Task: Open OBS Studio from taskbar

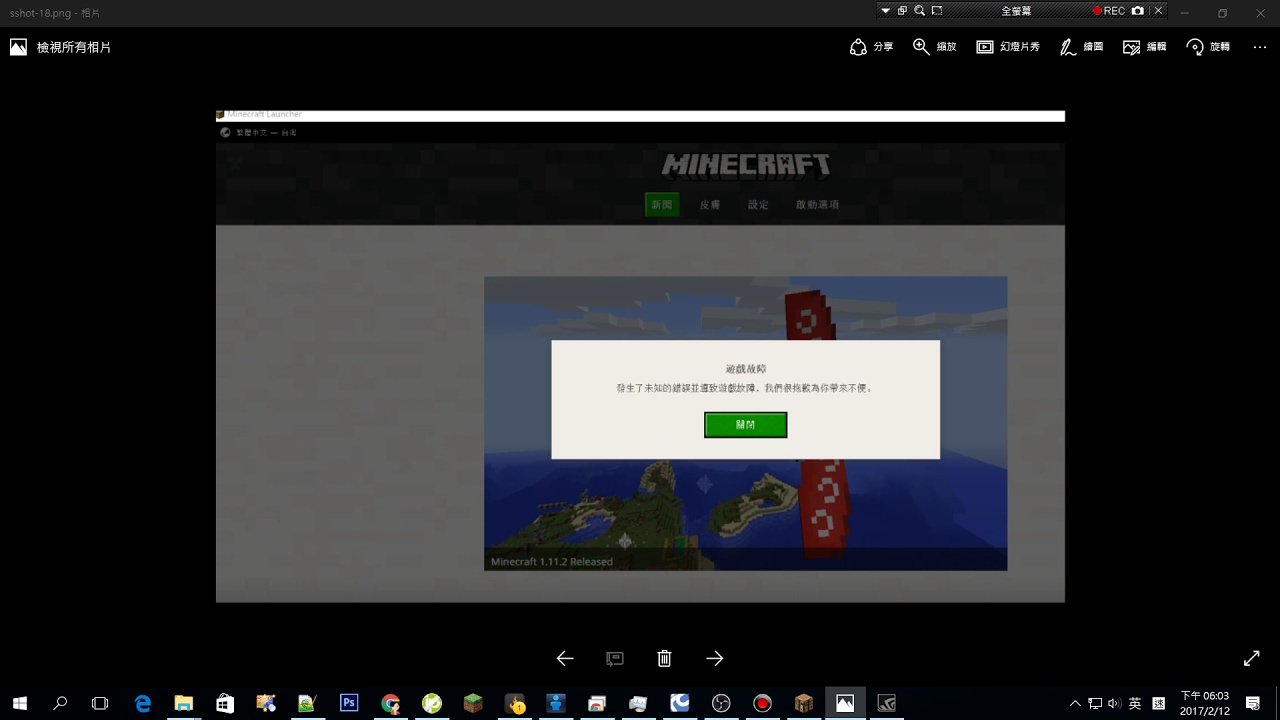Action: [721, 703]
